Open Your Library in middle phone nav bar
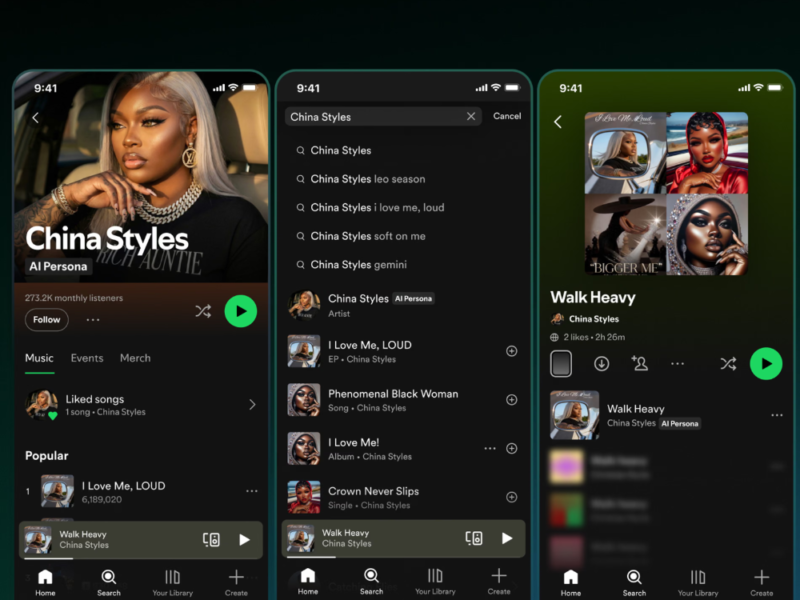 435,581
